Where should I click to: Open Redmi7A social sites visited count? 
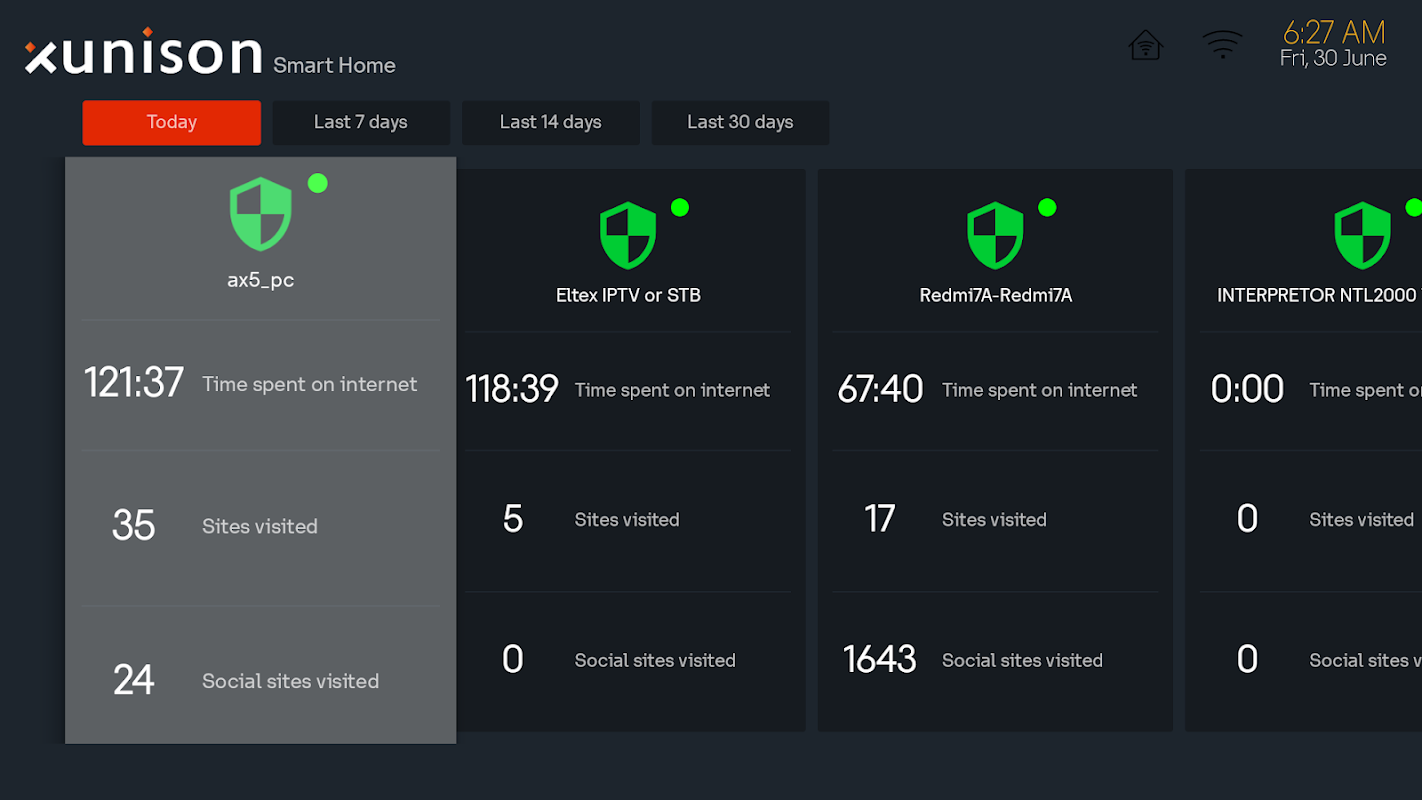coord(995,660)
